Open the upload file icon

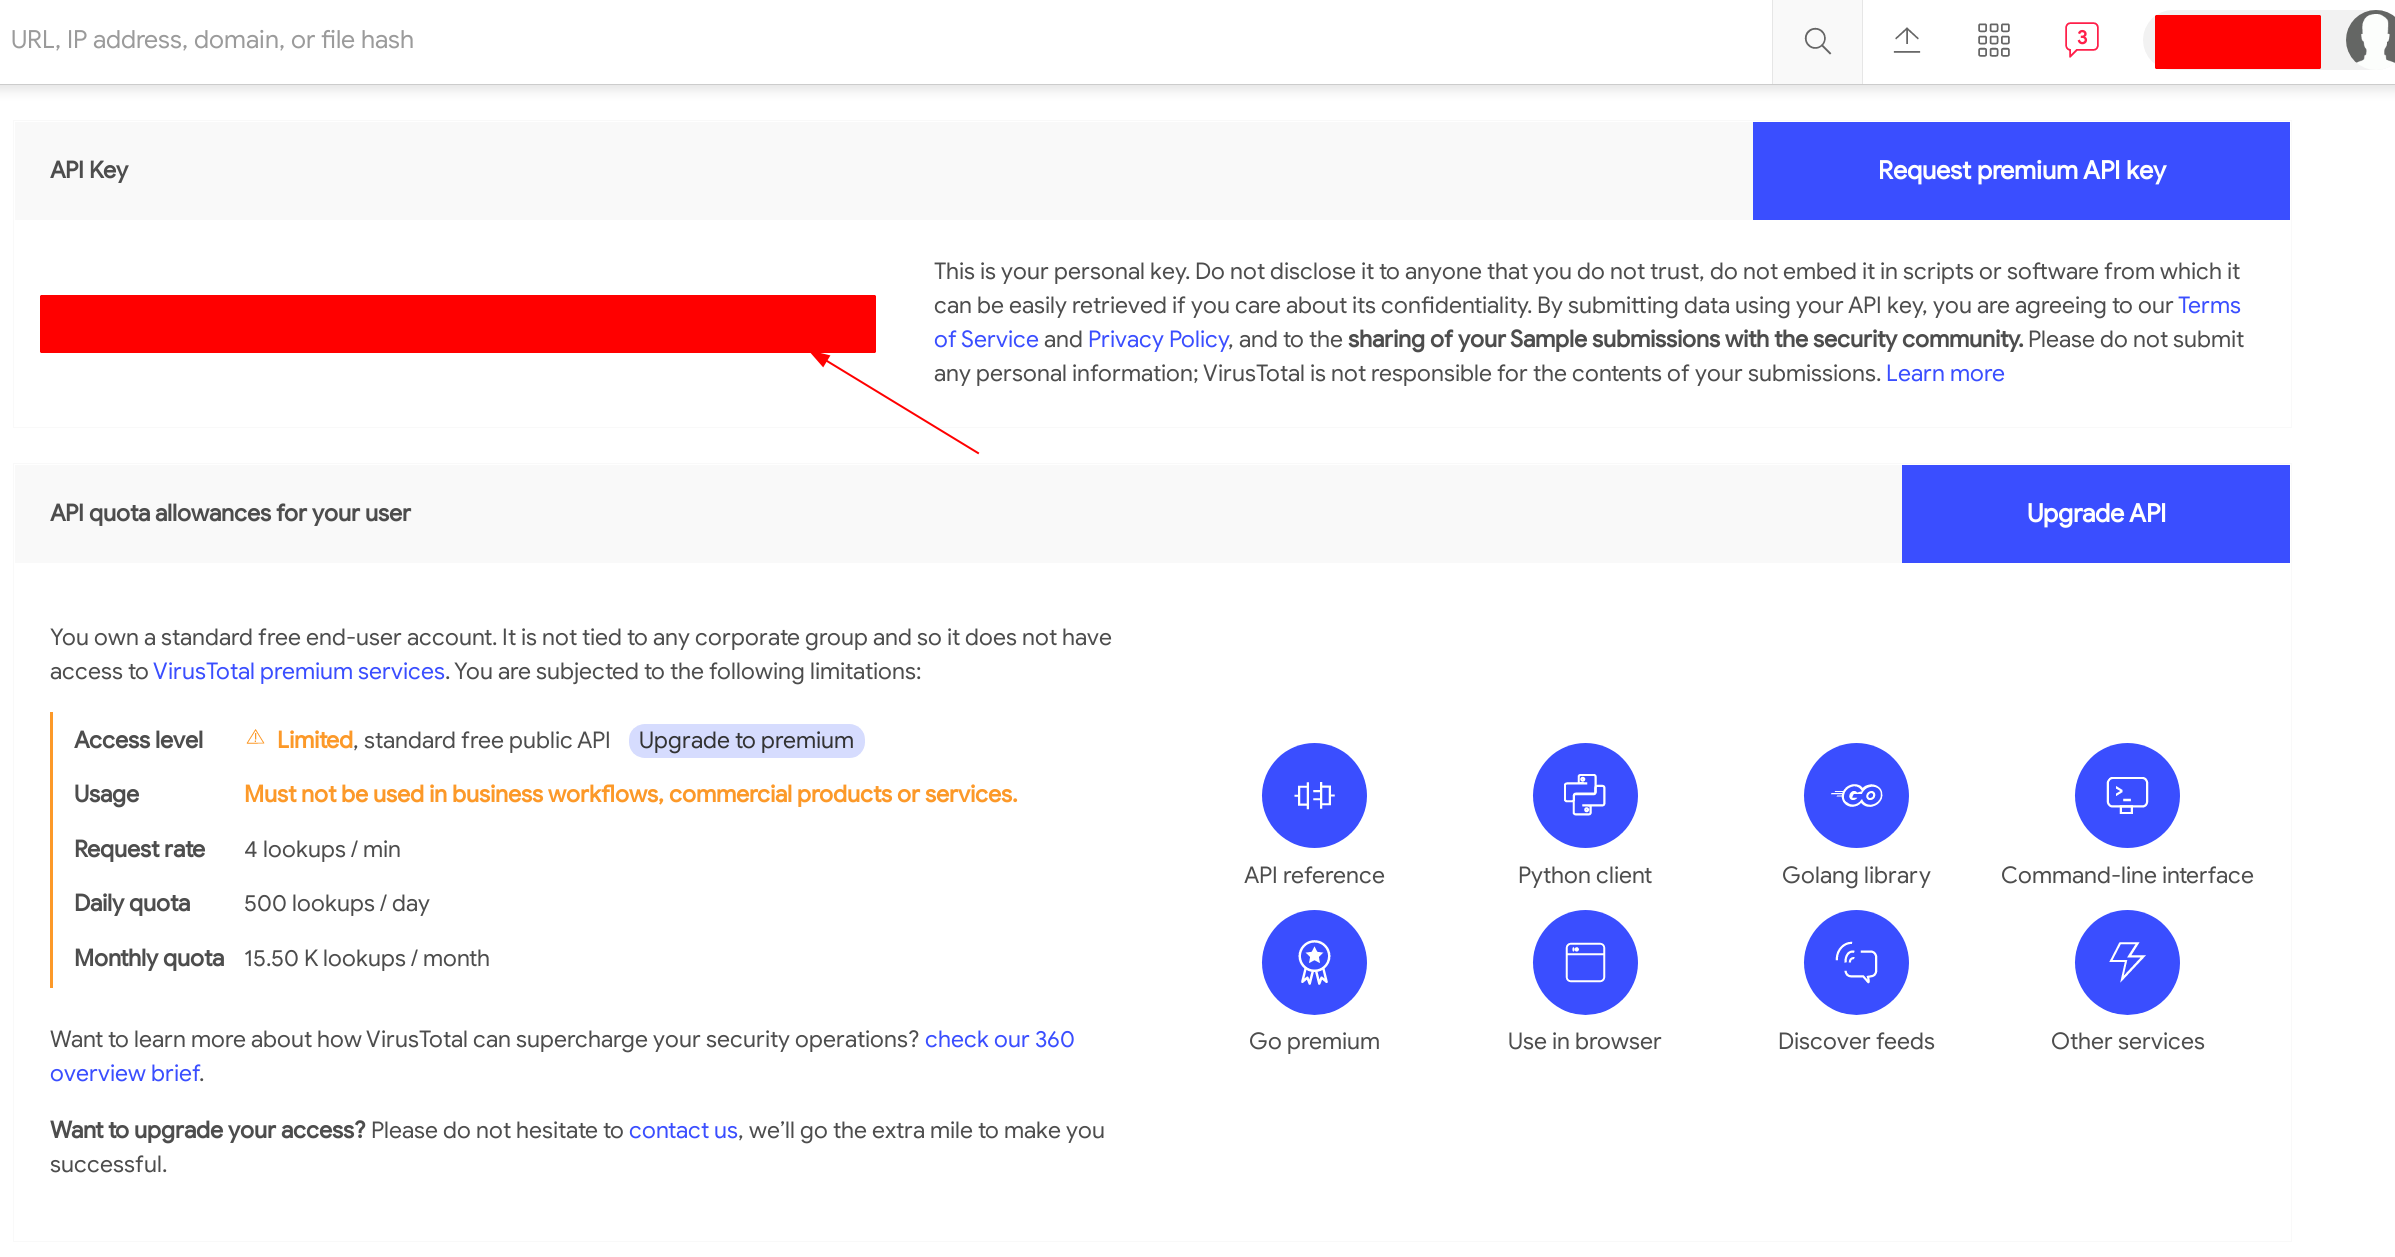click(1906, 41)
